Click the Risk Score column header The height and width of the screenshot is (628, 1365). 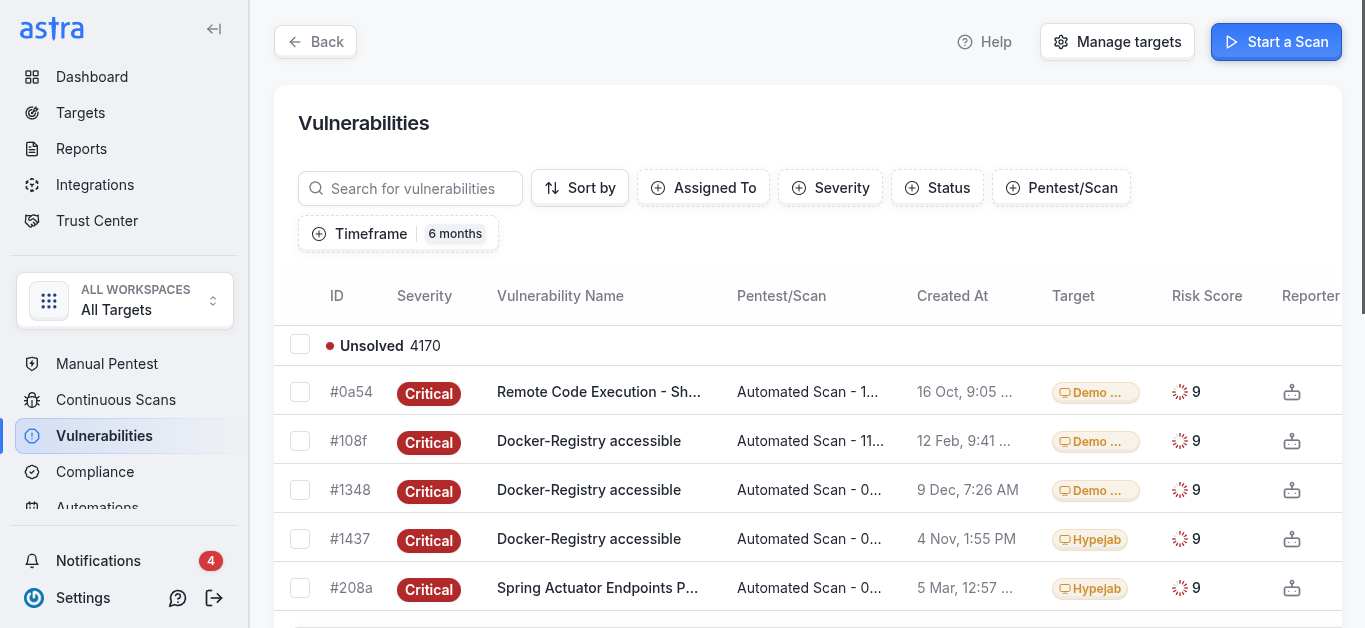click(x=1207, y=296)
